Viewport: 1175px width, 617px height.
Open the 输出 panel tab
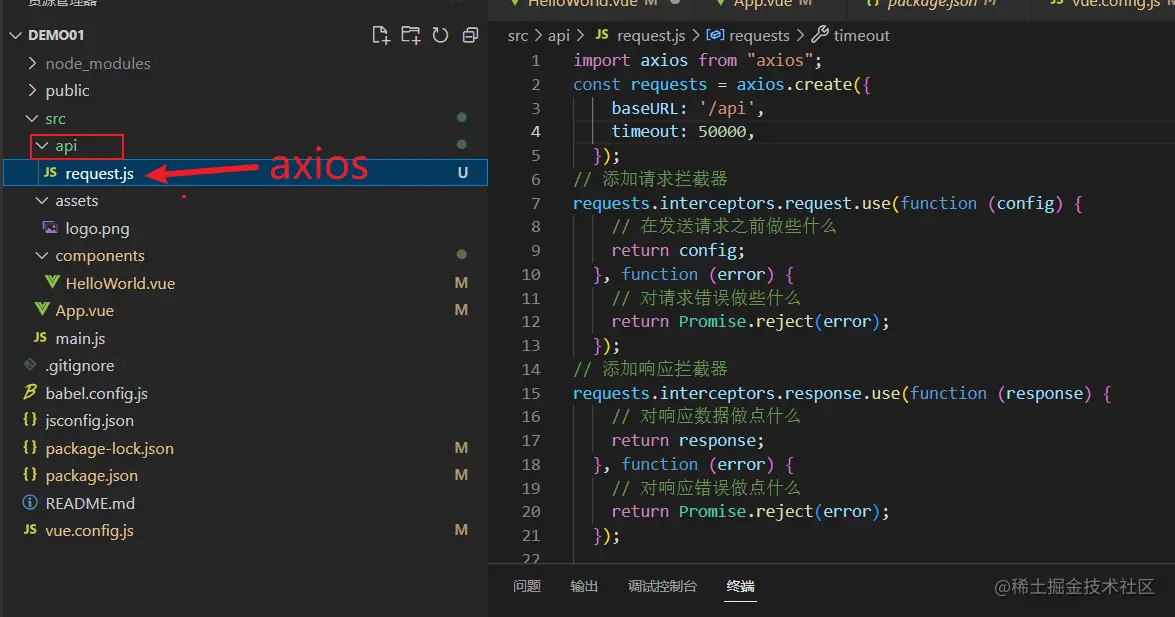pos(584,586)
